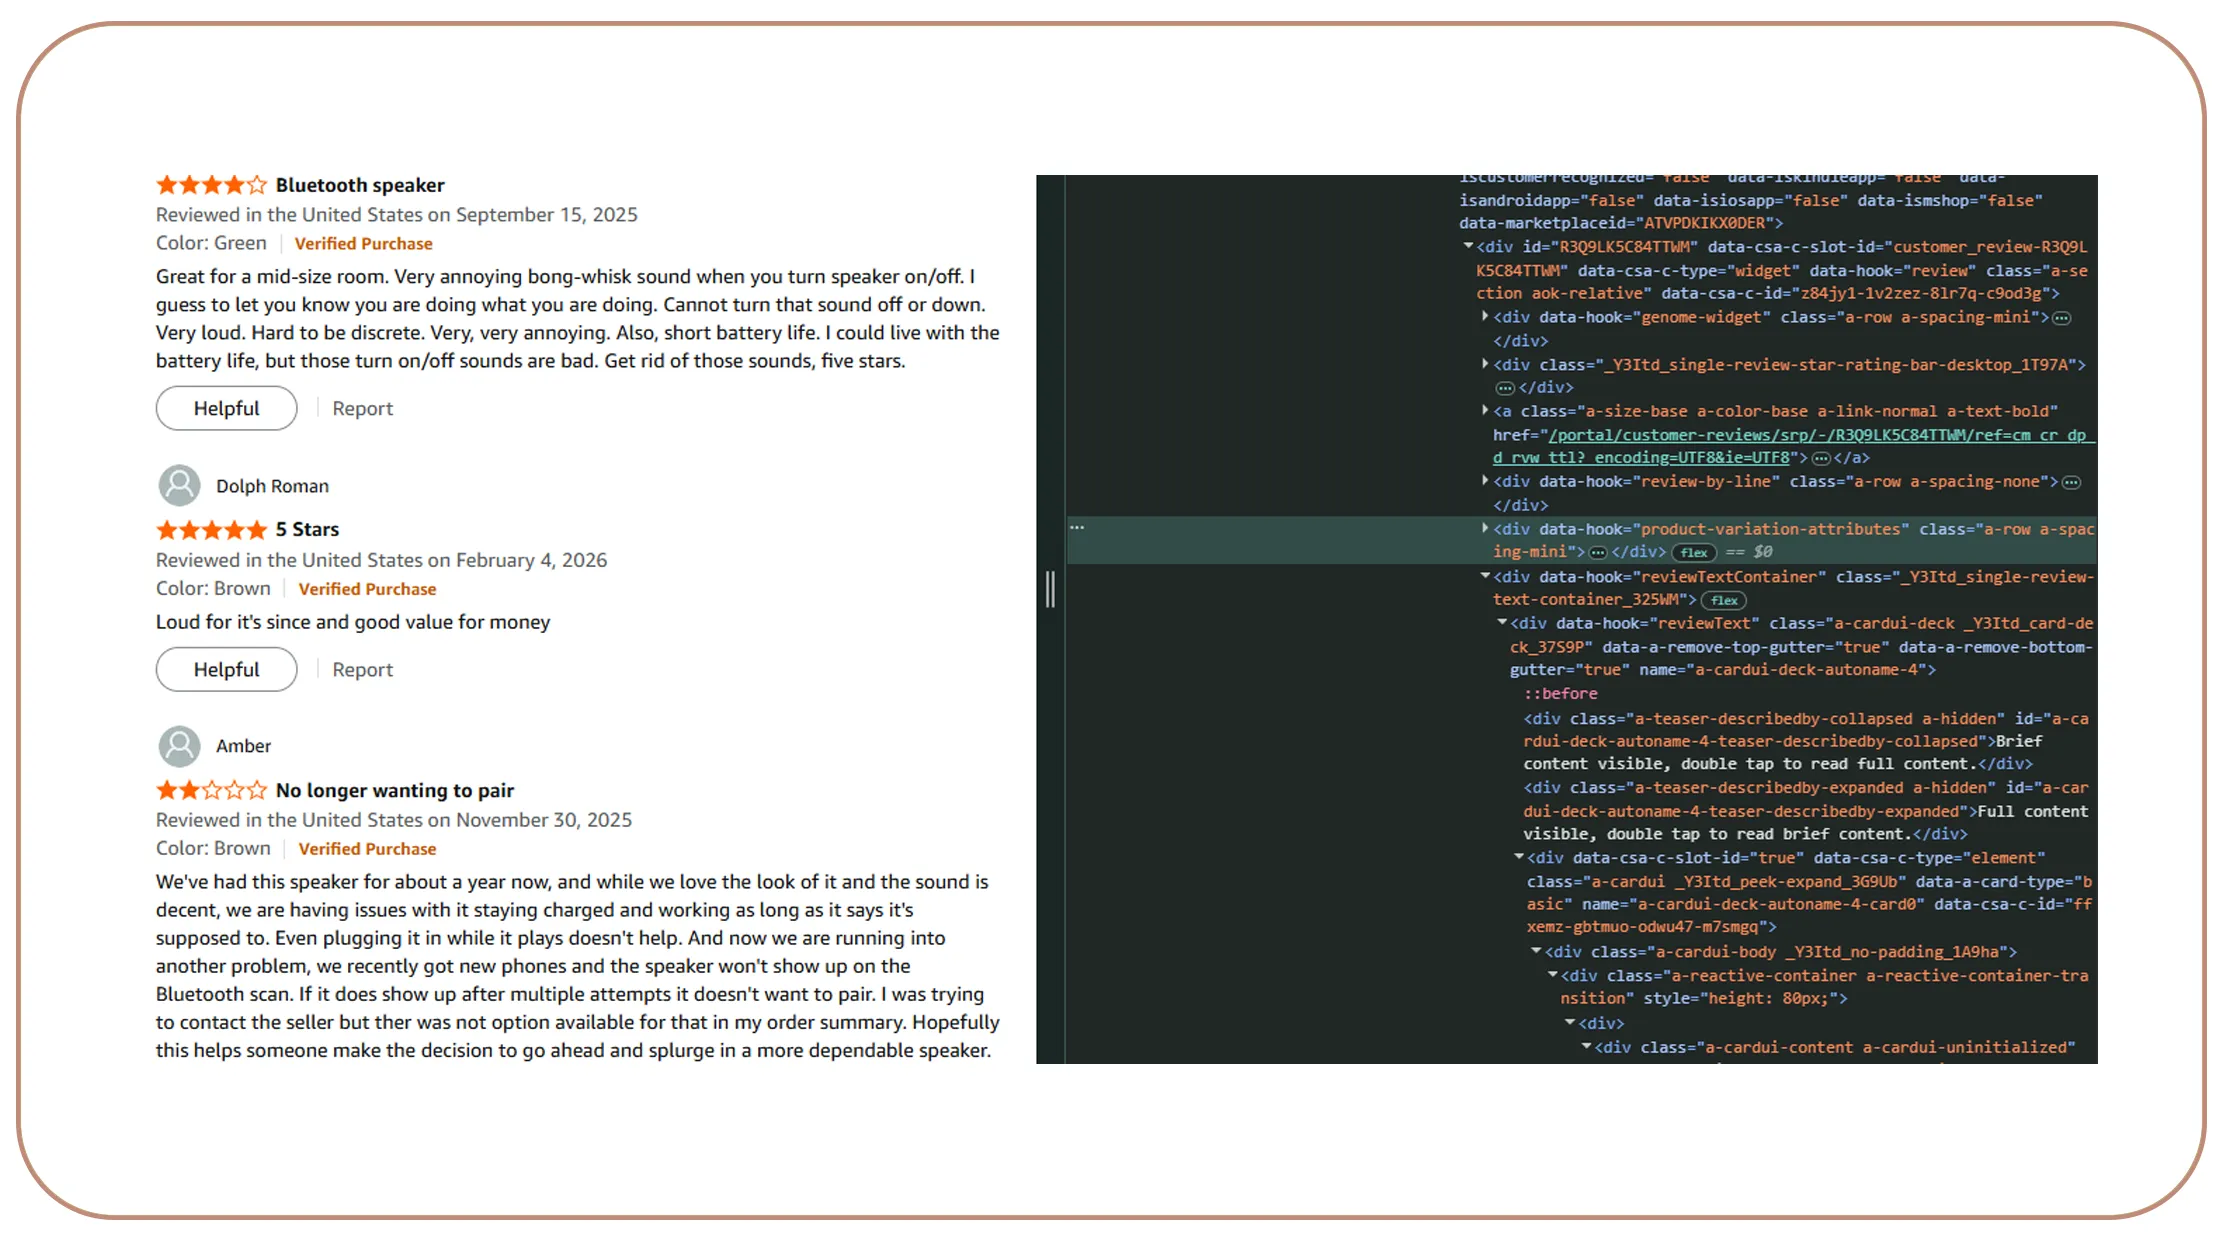Viewport: 2223px width, 1240px height.
Task: Click the four-star rating on Bluetooth speaker review
Action: (211, 185)
